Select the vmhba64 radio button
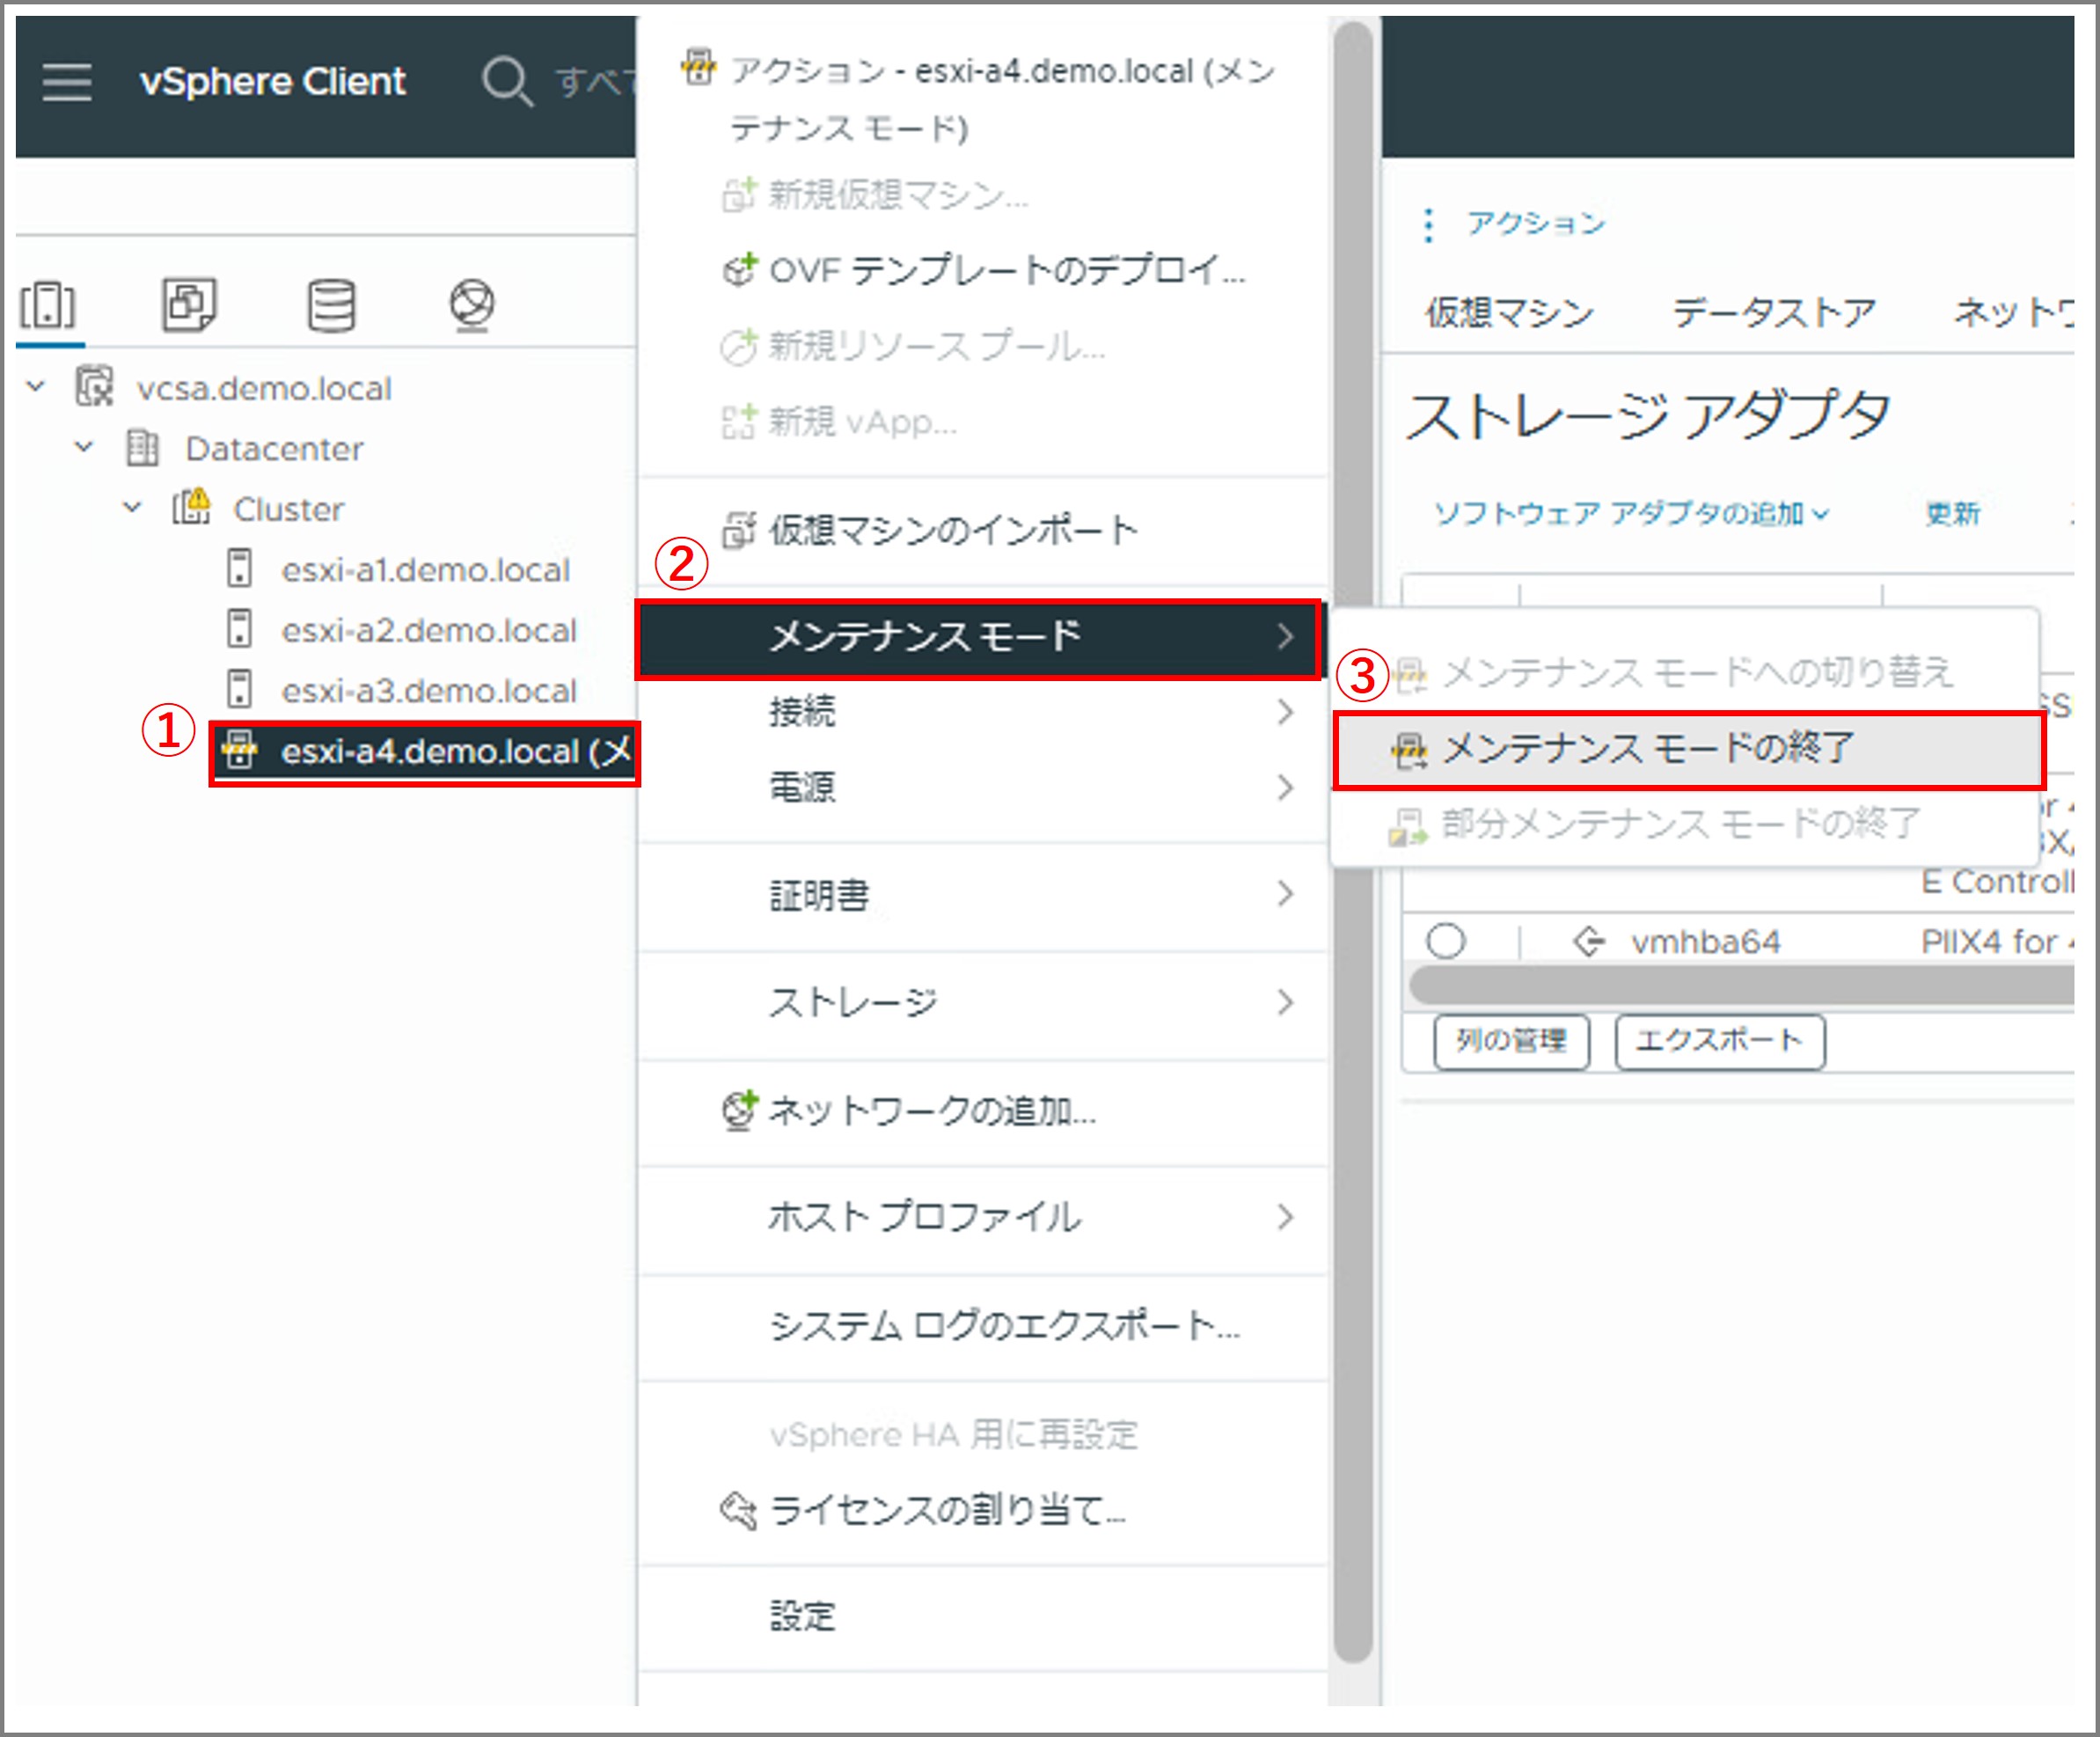 (x=1446, y=941)
